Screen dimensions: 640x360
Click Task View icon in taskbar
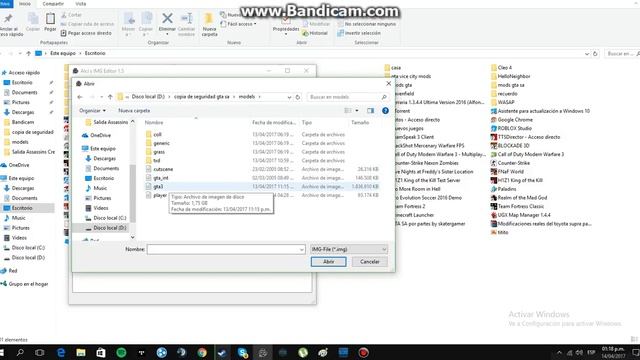click(40, 353)
